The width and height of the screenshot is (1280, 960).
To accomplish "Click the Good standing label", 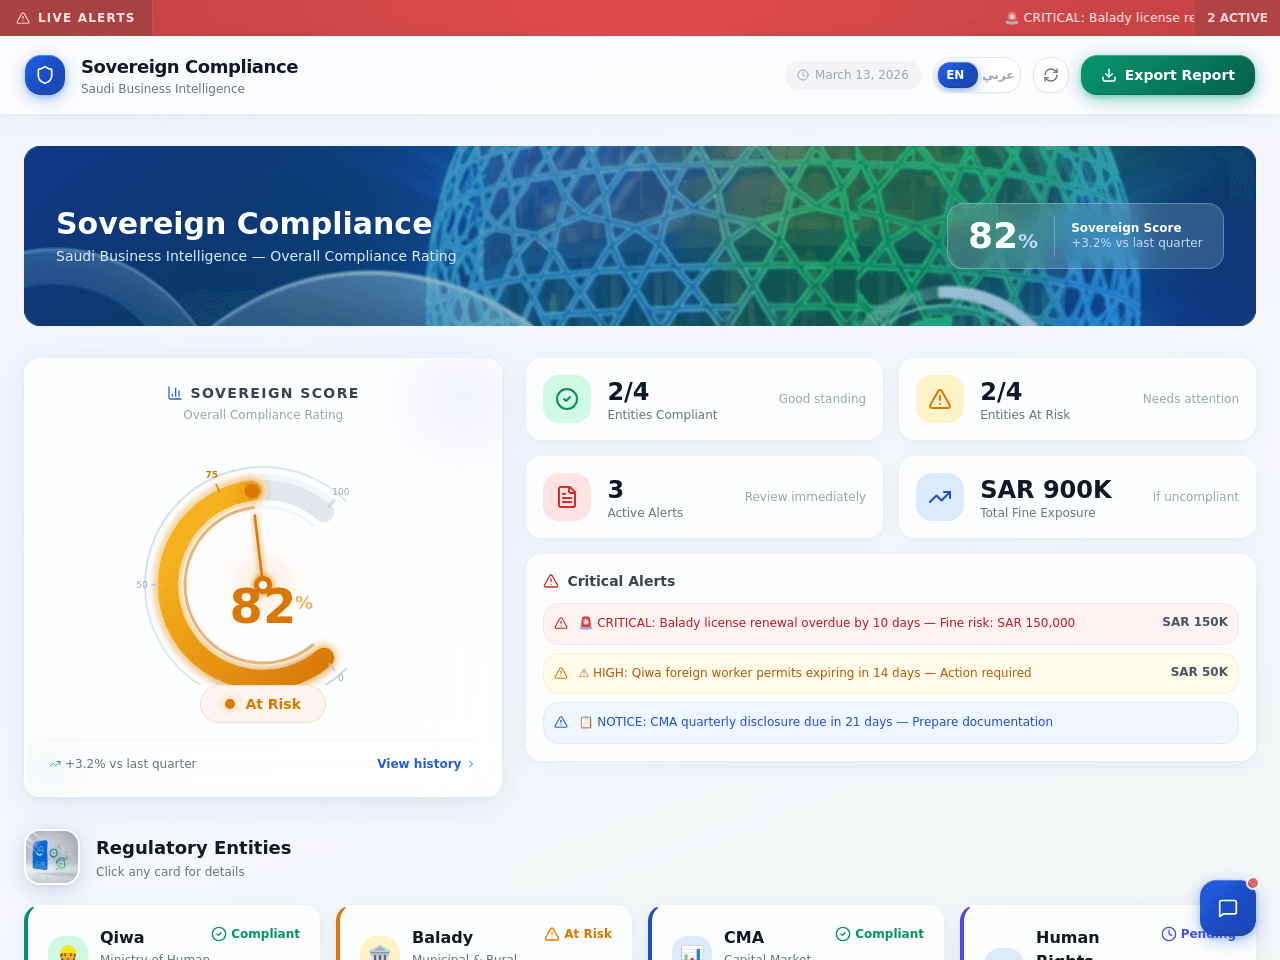I will [822, 399].
